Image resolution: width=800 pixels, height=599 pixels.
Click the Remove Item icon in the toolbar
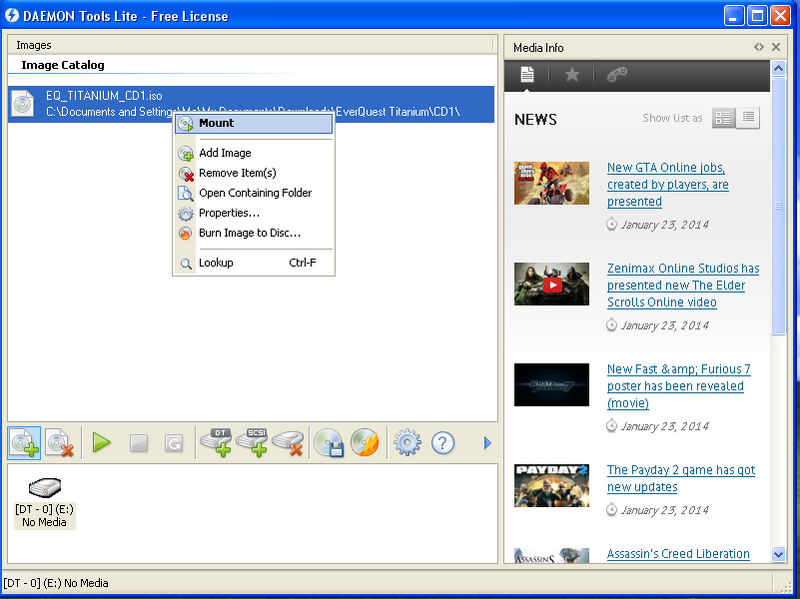coord(58,442)
